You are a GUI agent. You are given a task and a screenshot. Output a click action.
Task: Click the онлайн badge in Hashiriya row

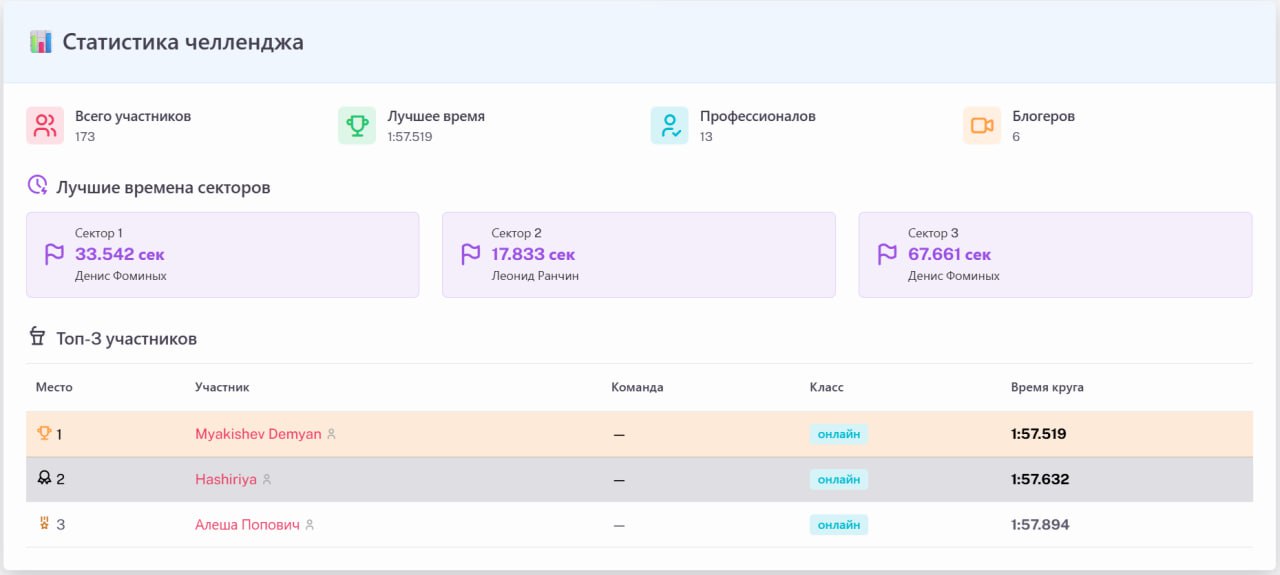(839, 479)
